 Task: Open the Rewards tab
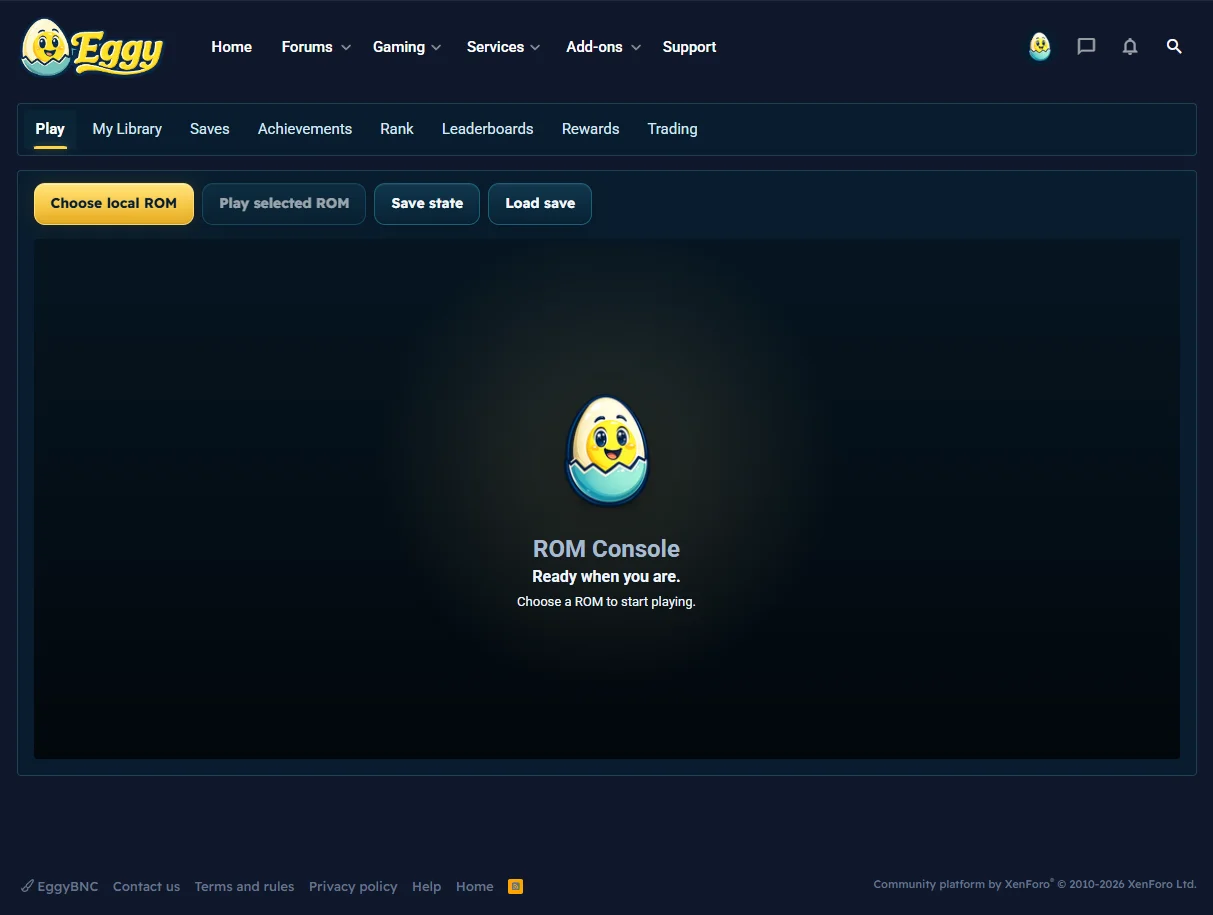[591, 129]
